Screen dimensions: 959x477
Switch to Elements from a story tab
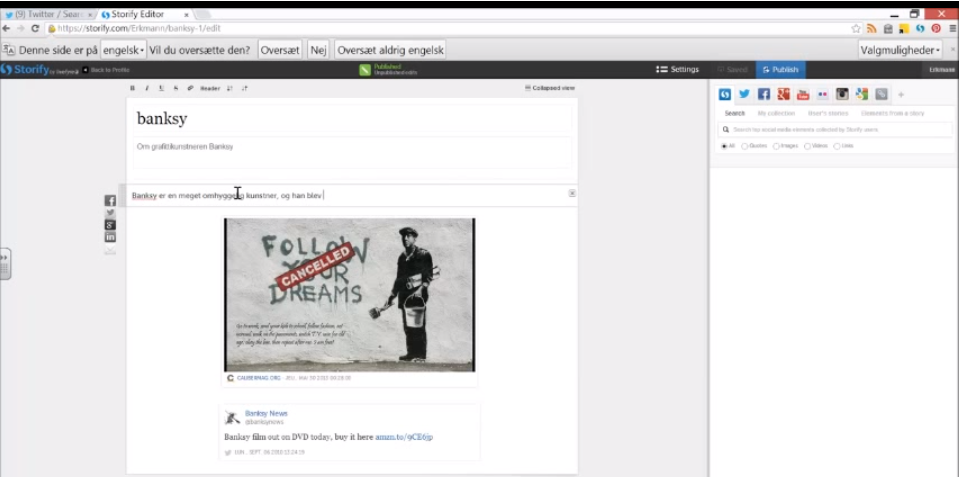click(892, 113)
